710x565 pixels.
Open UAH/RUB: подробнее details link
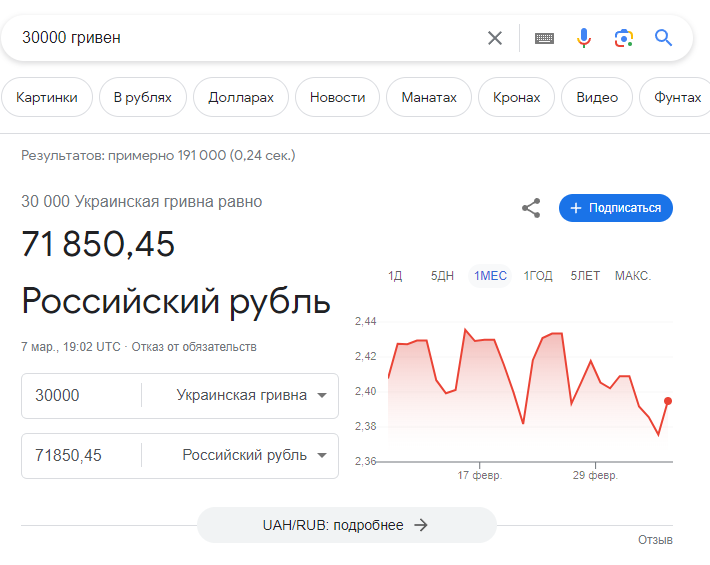click(346, 525)
